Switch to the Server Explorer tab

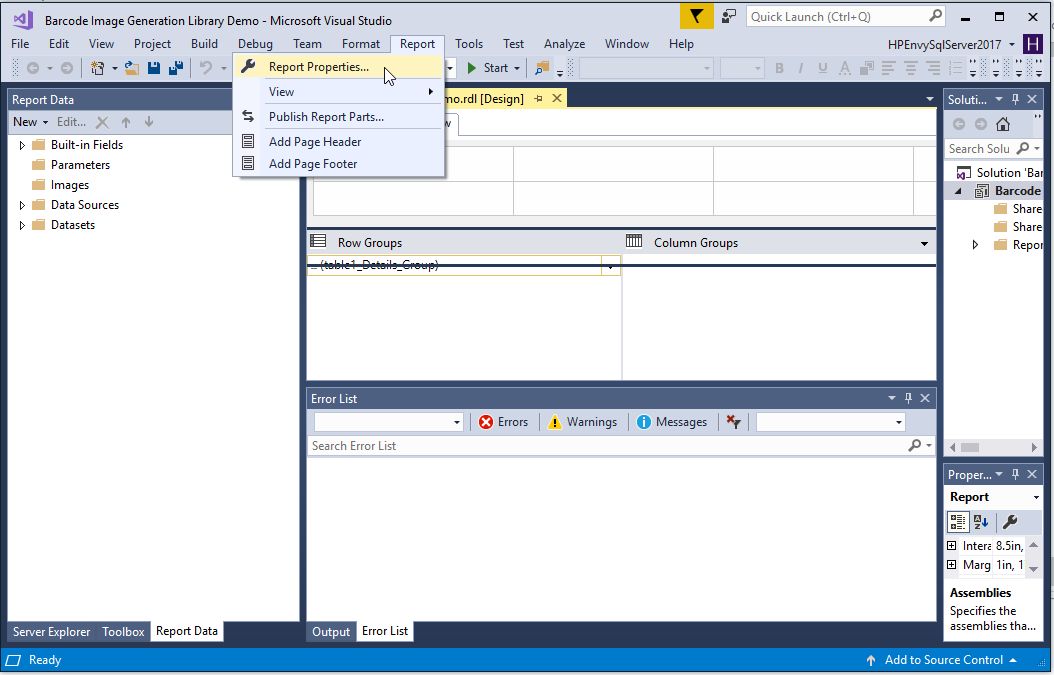click(51, 631)
